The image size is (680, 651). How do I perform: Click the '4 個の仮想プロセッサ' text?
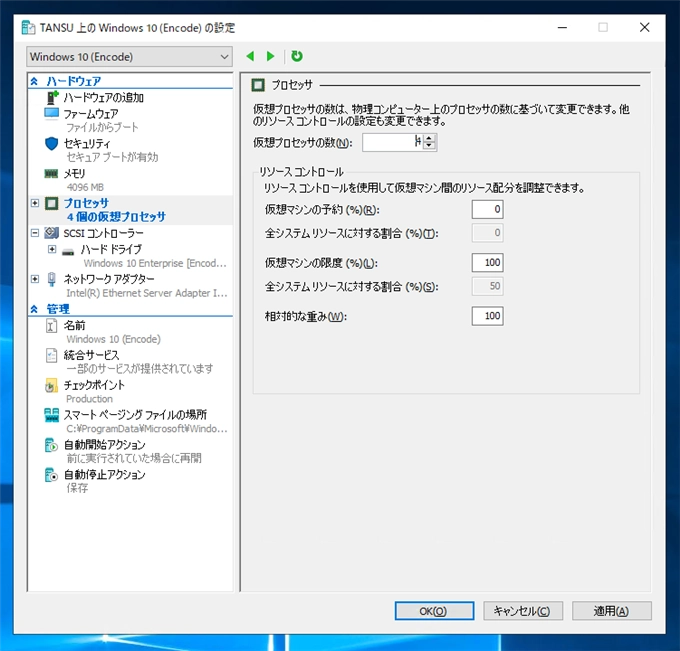coord(116,217)
